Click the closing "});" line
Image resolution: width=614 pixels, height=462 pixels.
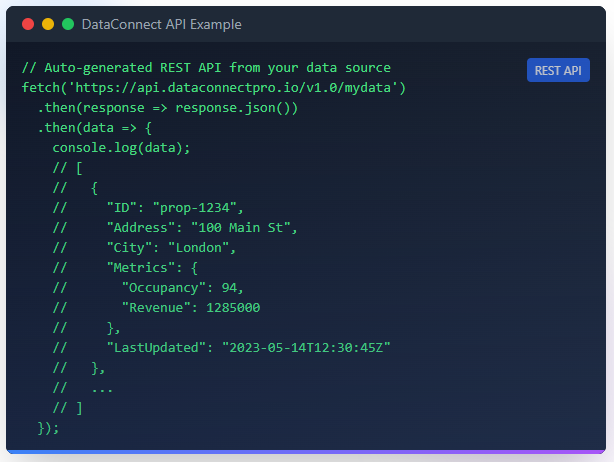(48, 428)
